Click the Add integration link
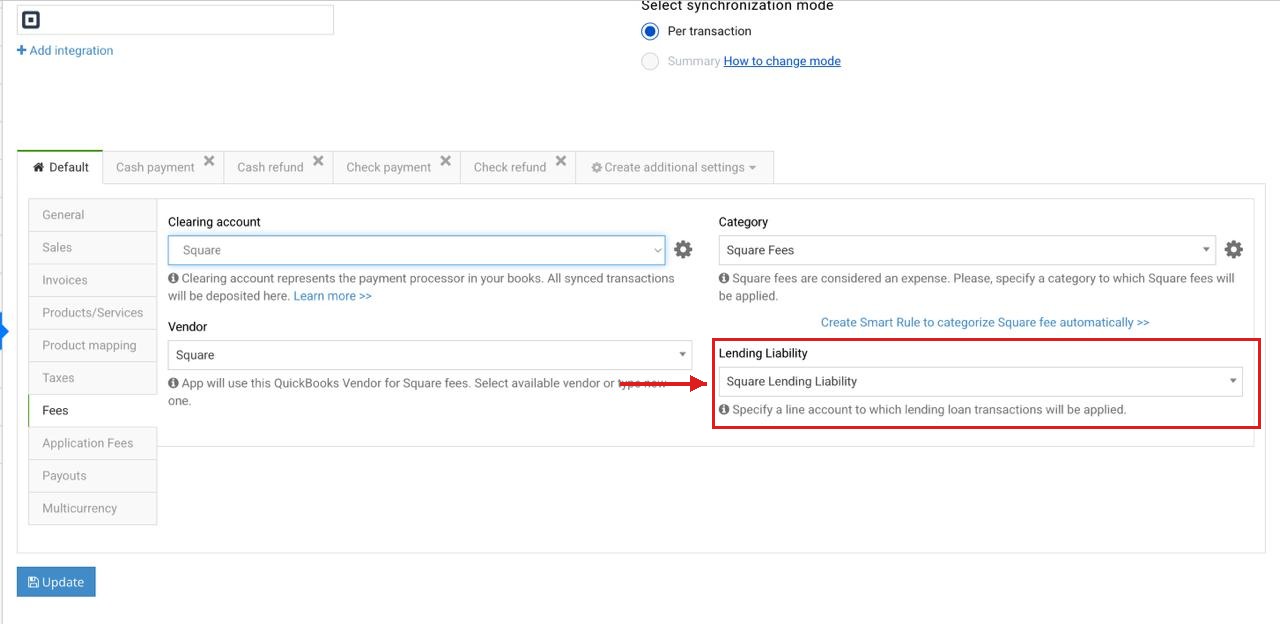This screenshot has width=1280, height=624. [x=65, y=50]
